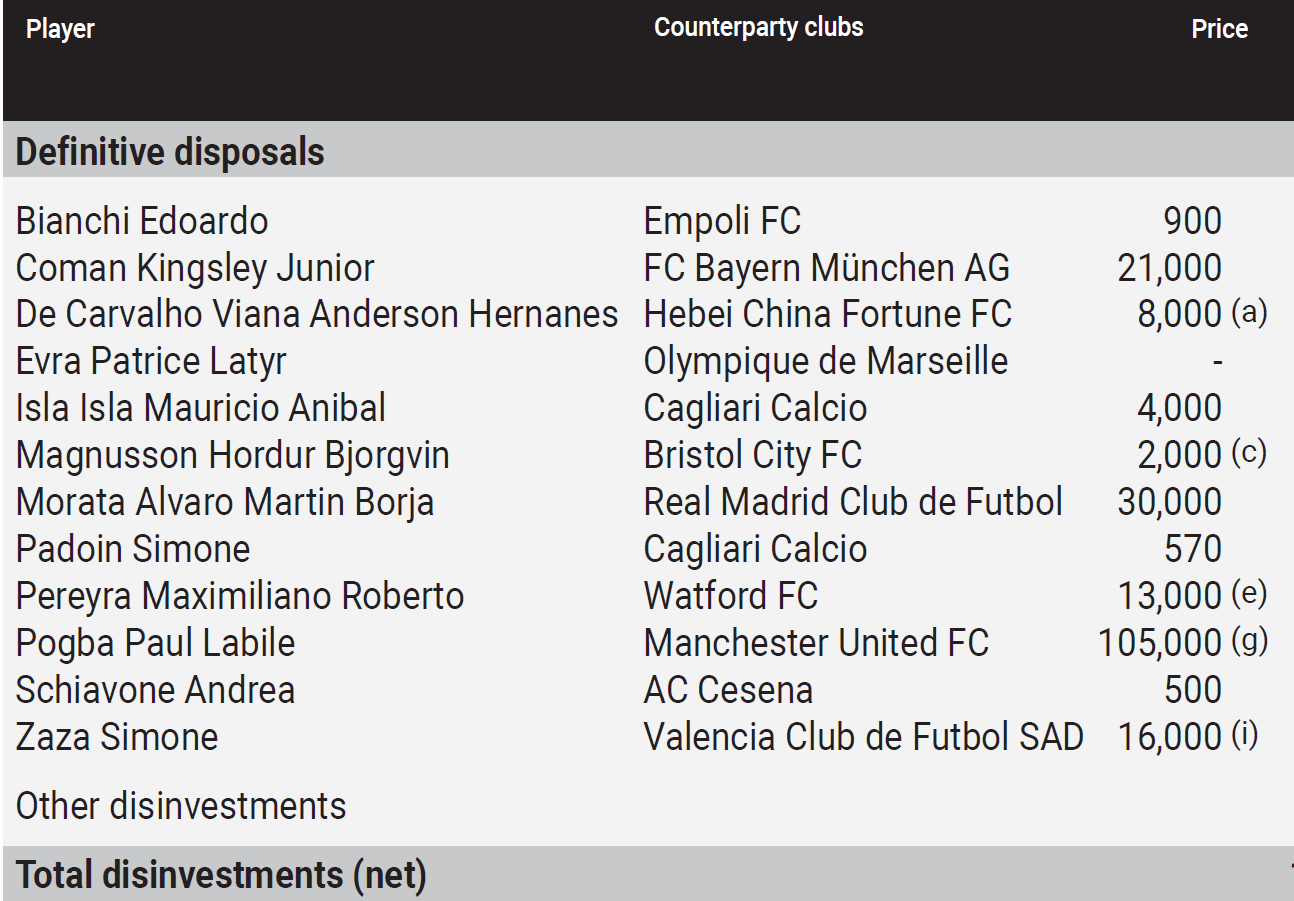The height and width of the screenshot is (901, 1294).
Task: Select Isla Isla Mauricio Anibal
Action: (201, 408)
